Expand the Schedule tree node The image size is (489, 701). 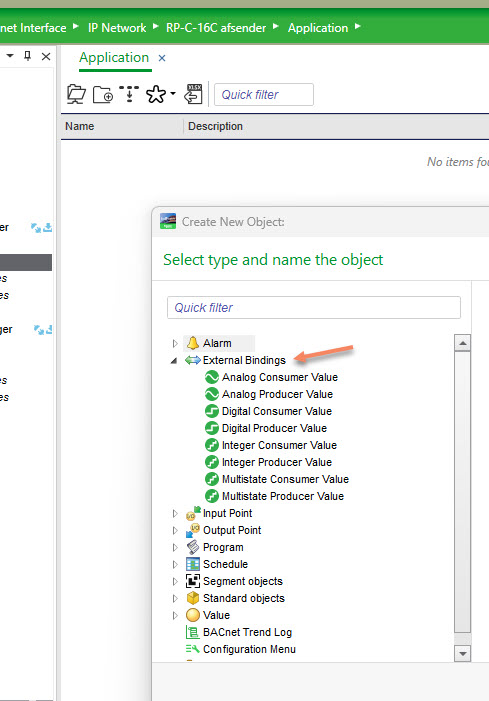click(x=175, y=564)
